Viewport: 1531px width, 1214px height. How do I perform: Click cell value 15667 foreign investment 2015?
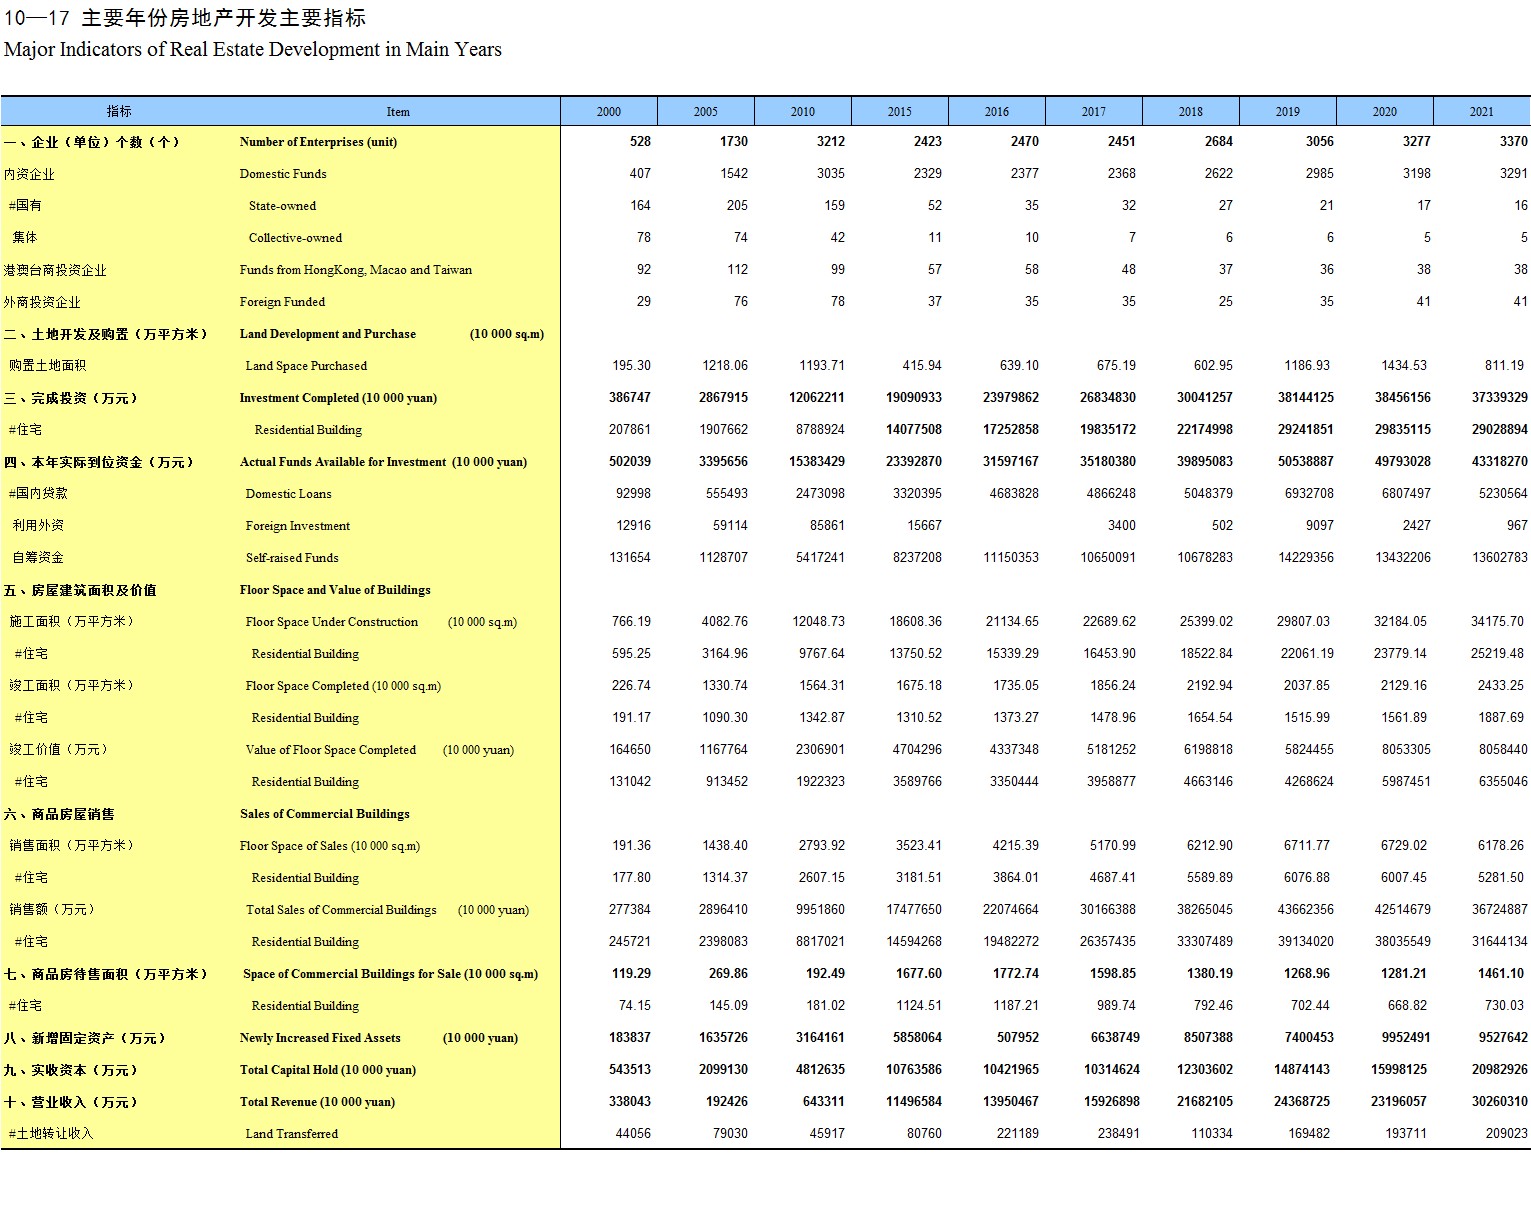(x=924, y=526)
